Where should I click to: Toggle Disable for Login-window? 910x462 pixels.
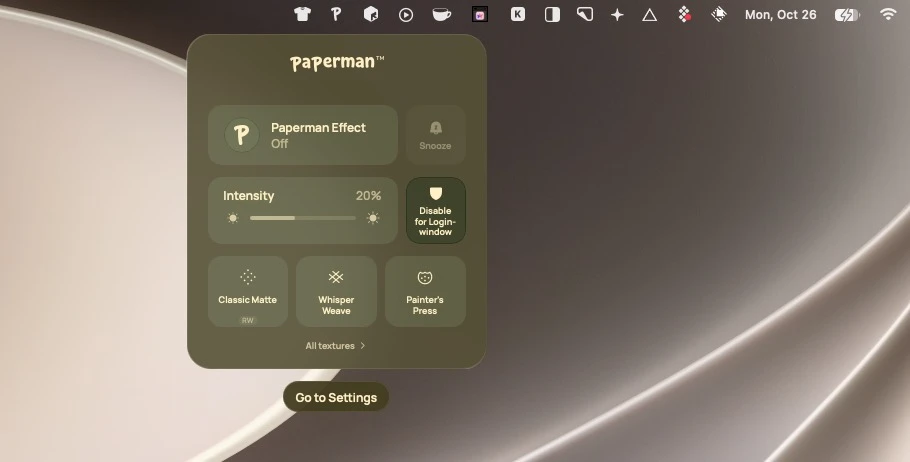436,211
